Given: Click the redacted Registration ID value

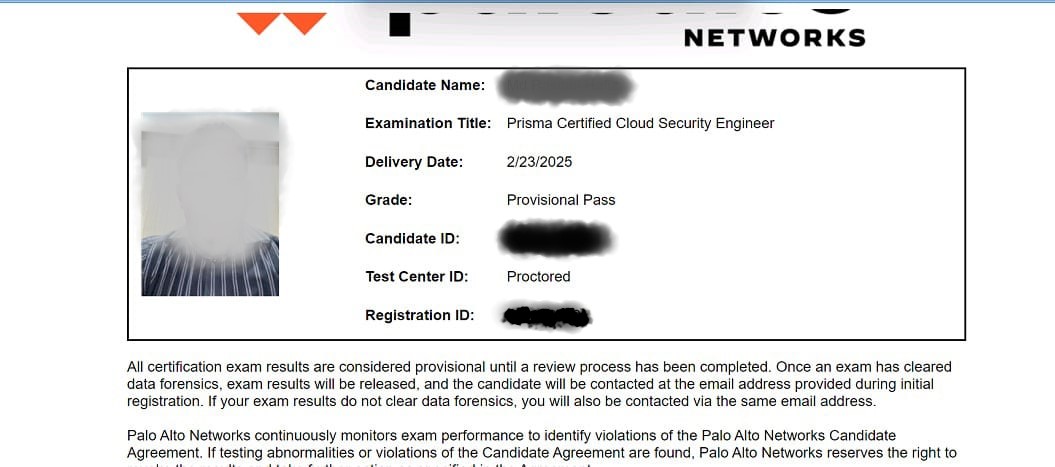Looking at the screenshot, I should [x=547, y=317].
